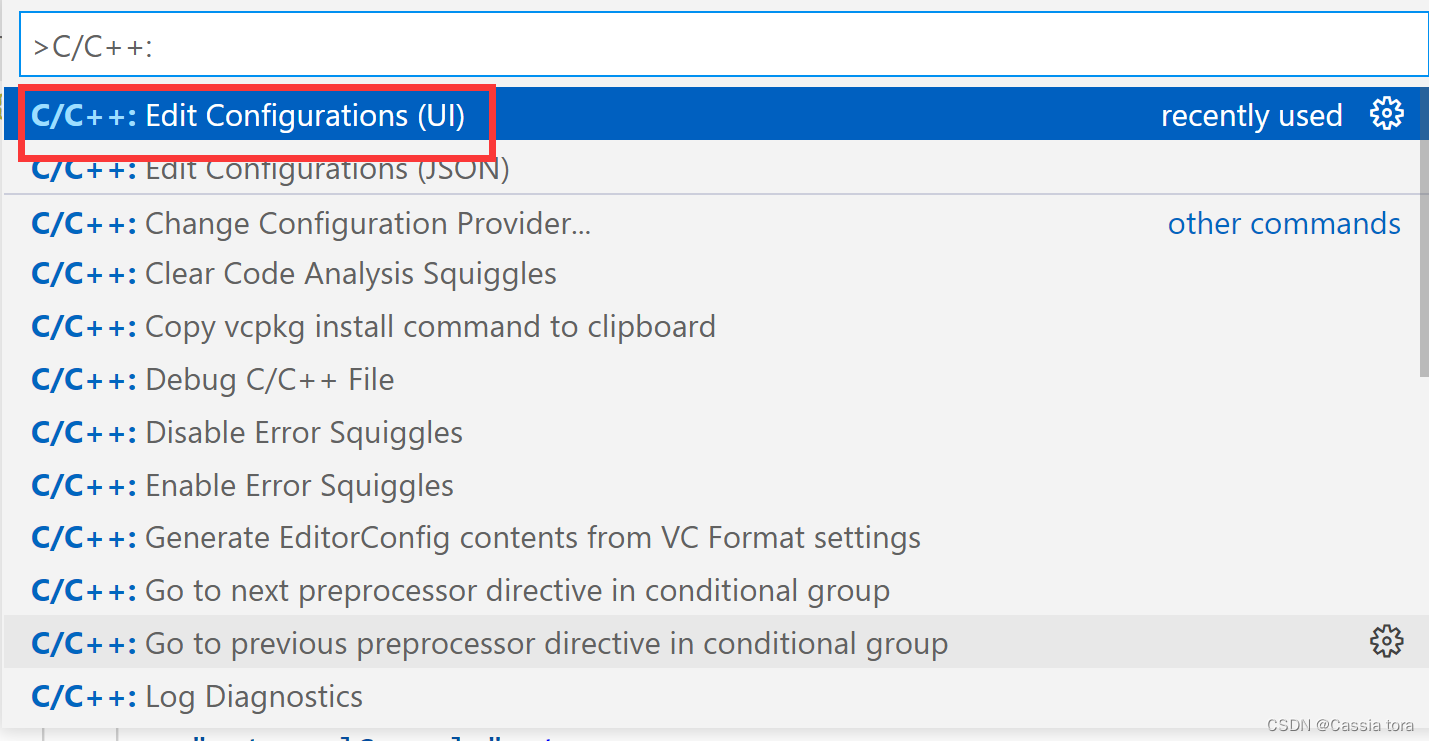
Task: Go to next preprocessor directive command
Action: click(x=460, y=590)
